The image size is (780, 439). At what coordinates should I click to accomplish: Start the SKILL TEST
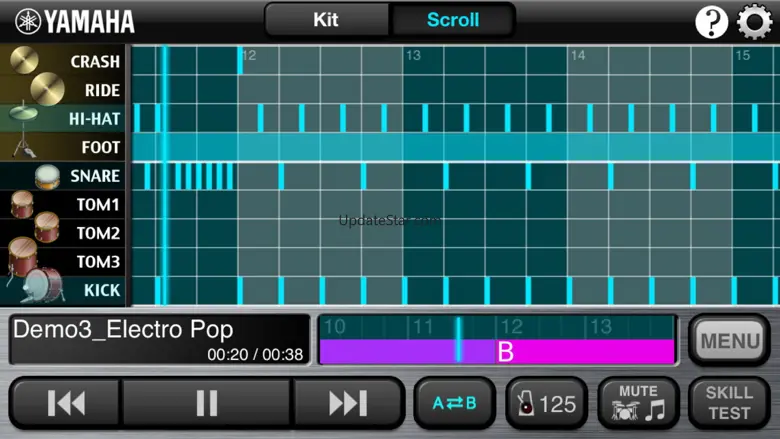point(729,403)
